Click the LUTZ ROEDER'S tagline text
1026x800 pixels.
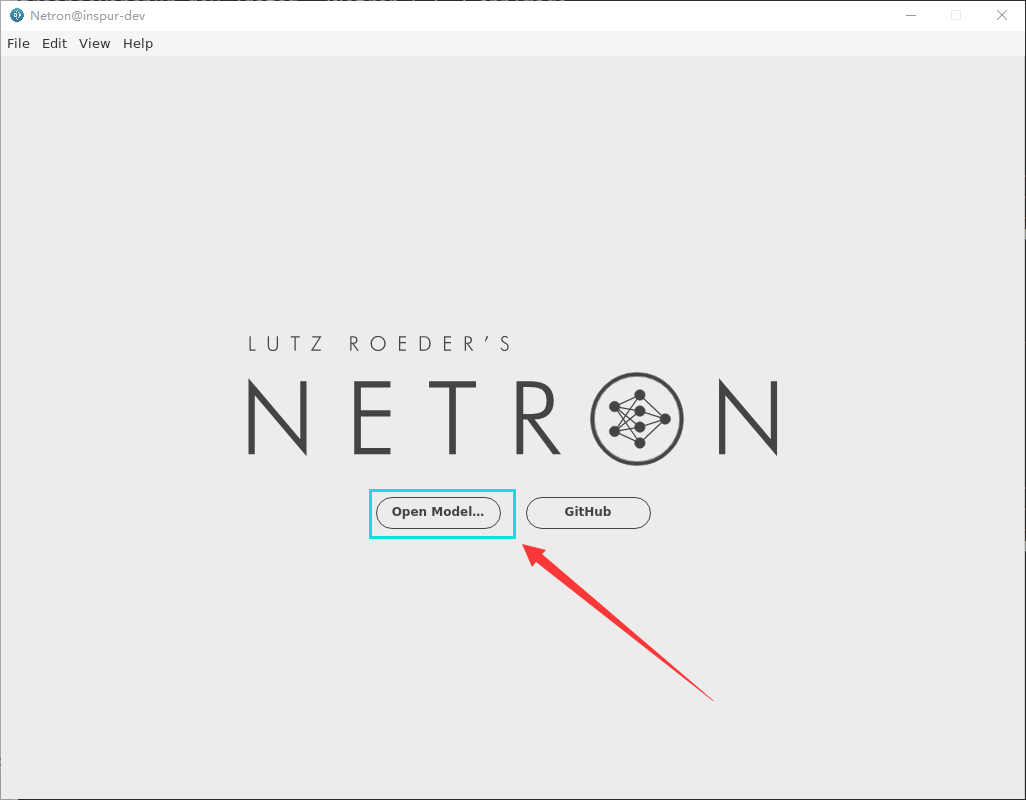[378, 343]
